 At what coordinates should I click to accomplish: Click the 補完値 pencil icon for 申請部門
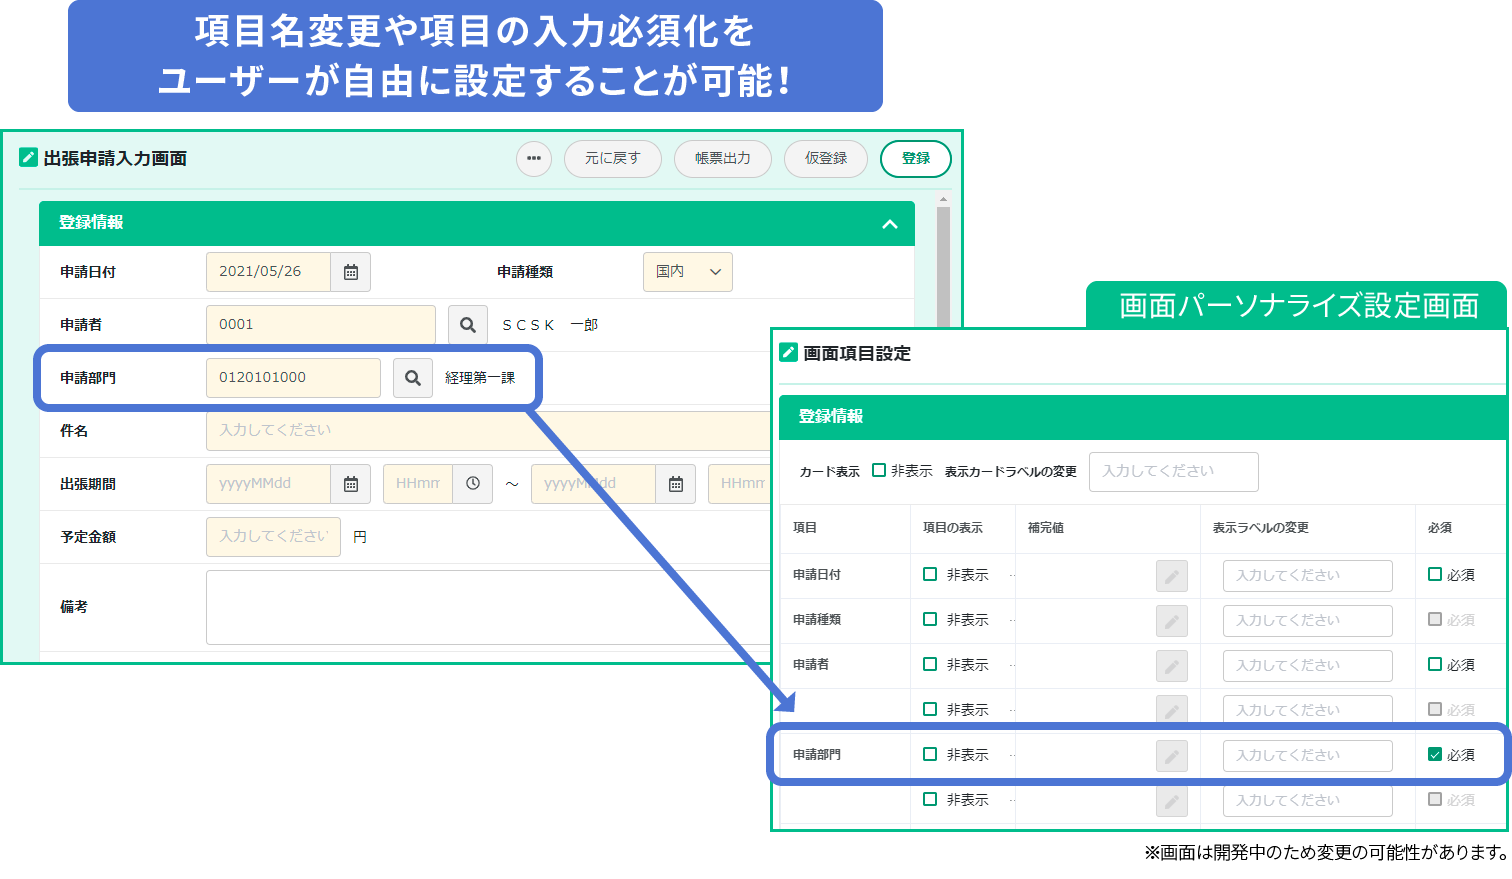pos(1171,756)
